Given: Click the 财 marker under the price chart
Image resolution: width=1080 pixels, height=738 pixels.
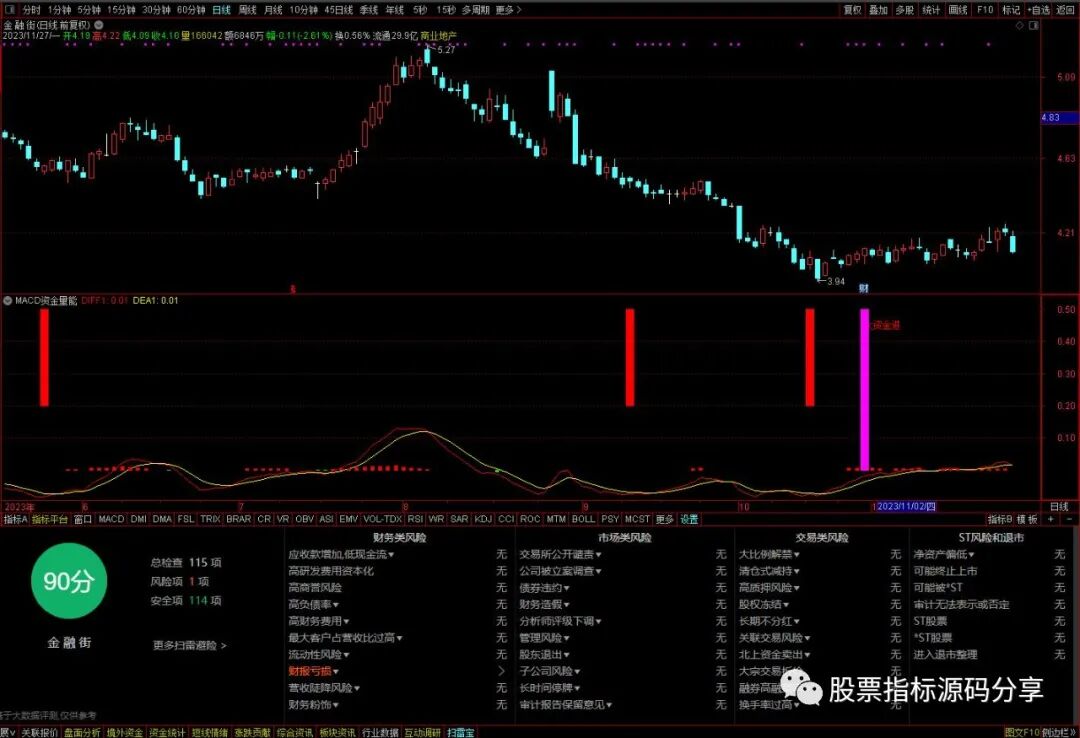Looking at the screenshot, I should coord(864,288).
